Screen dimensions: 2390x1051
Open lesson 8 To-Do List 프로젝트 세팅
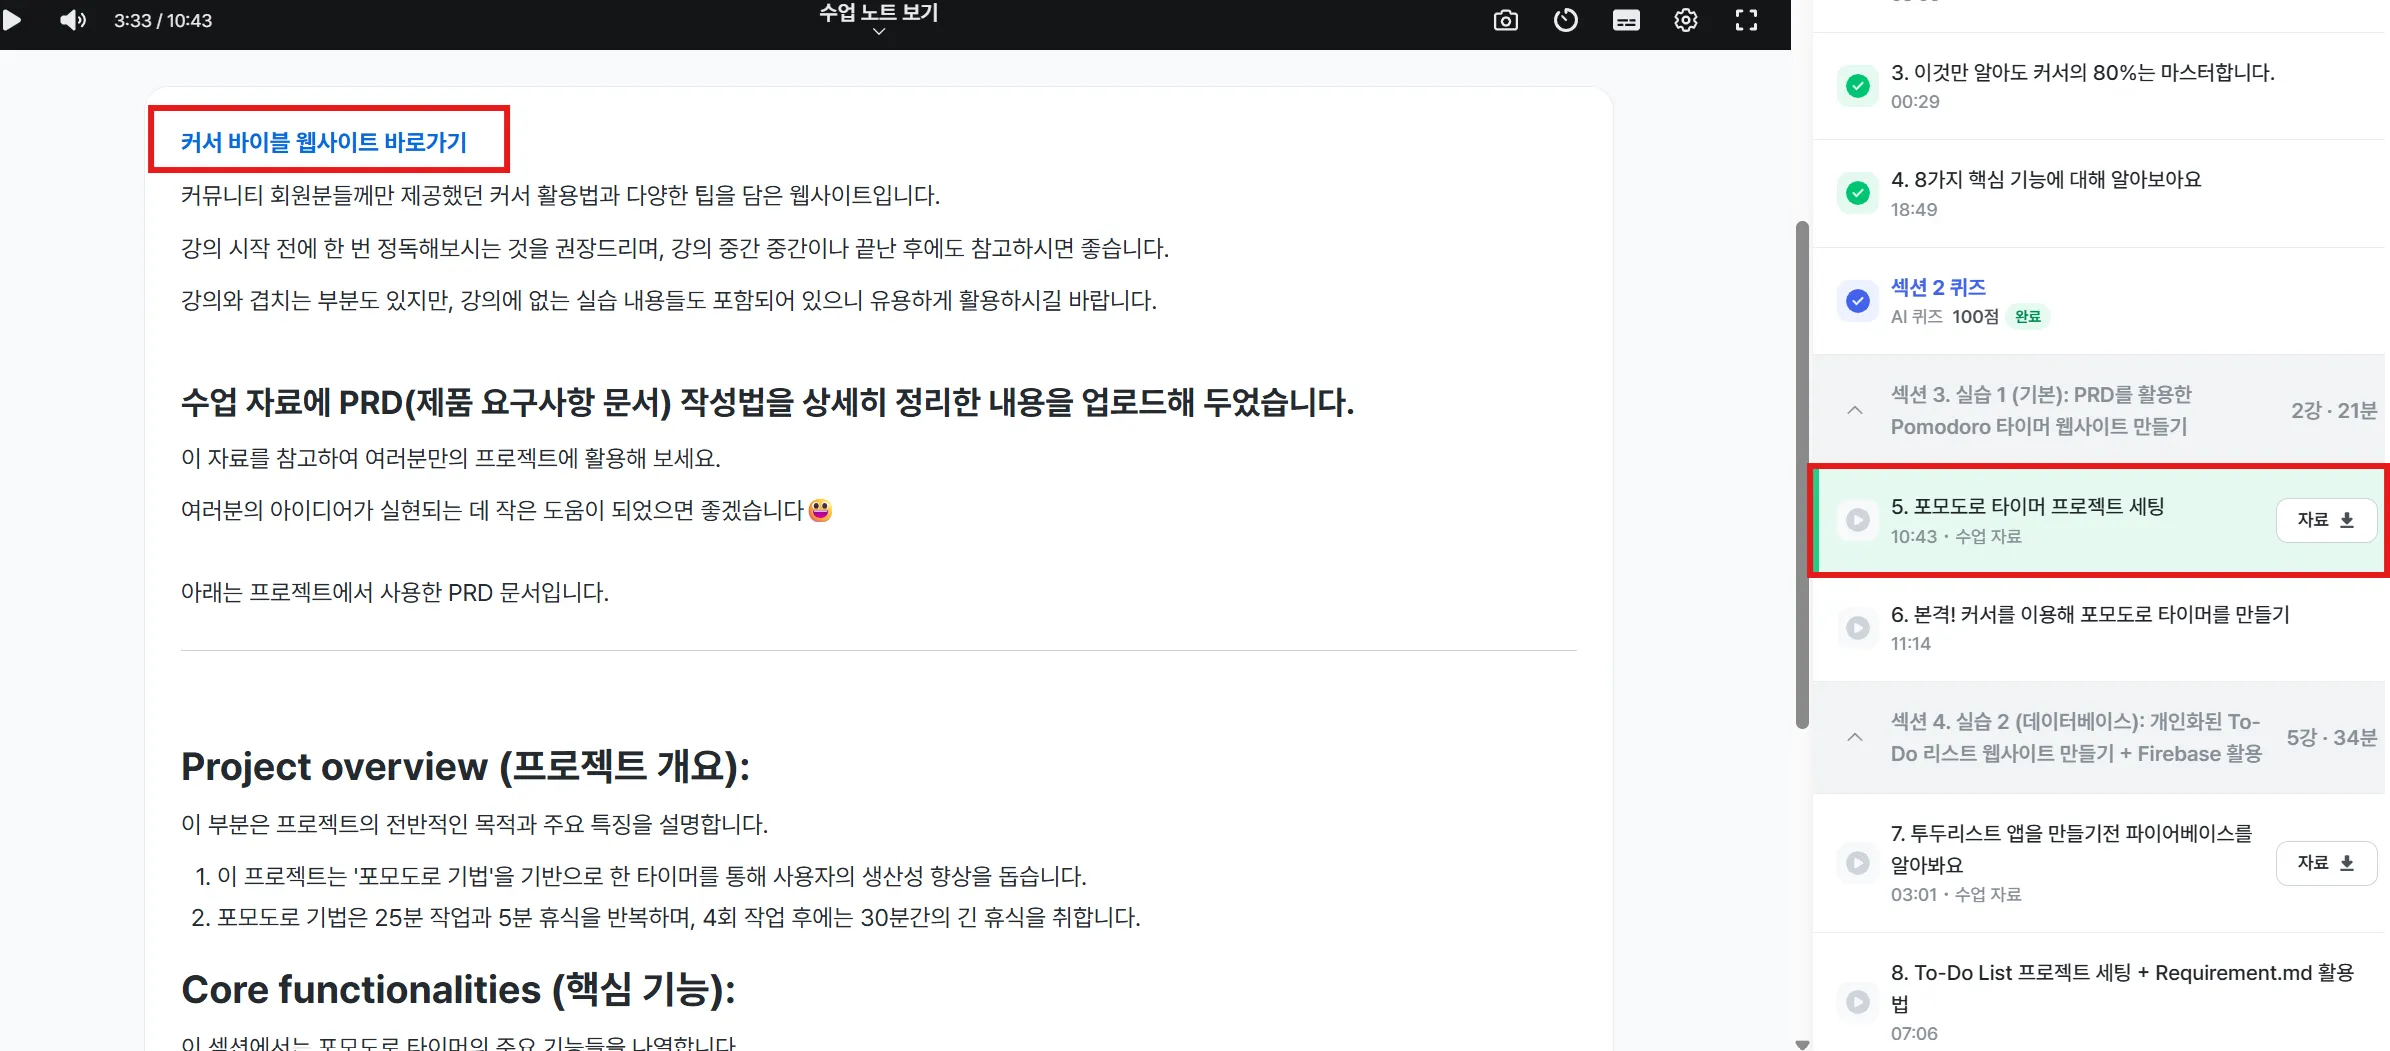(x=2122, y=987)
